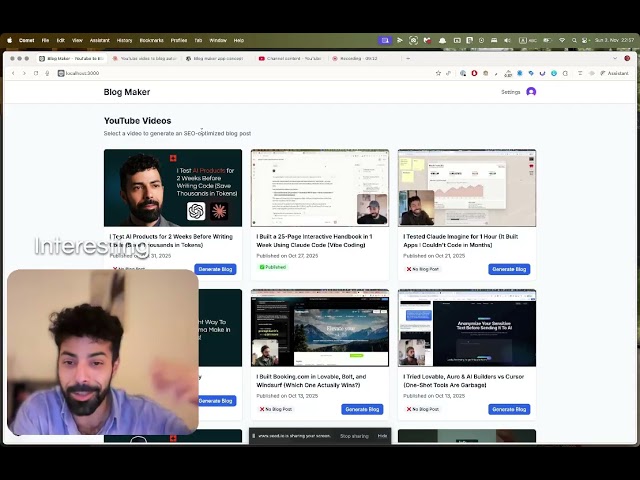Click title 'I Built a 25-Page Interactive Handbook'
The height and width of the screenshot is (480, 640).
314,240
